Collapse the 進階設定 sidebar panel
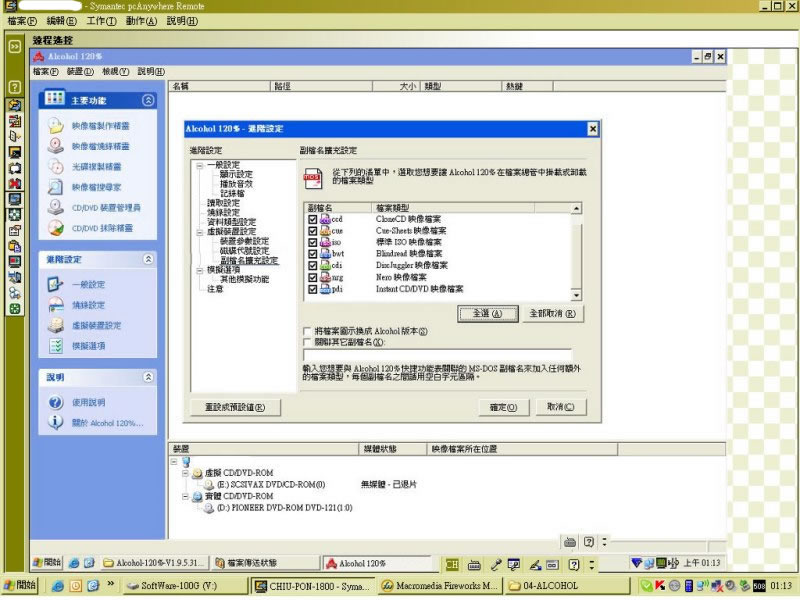Viewport: 800px width, 600px height. [148, 260]
